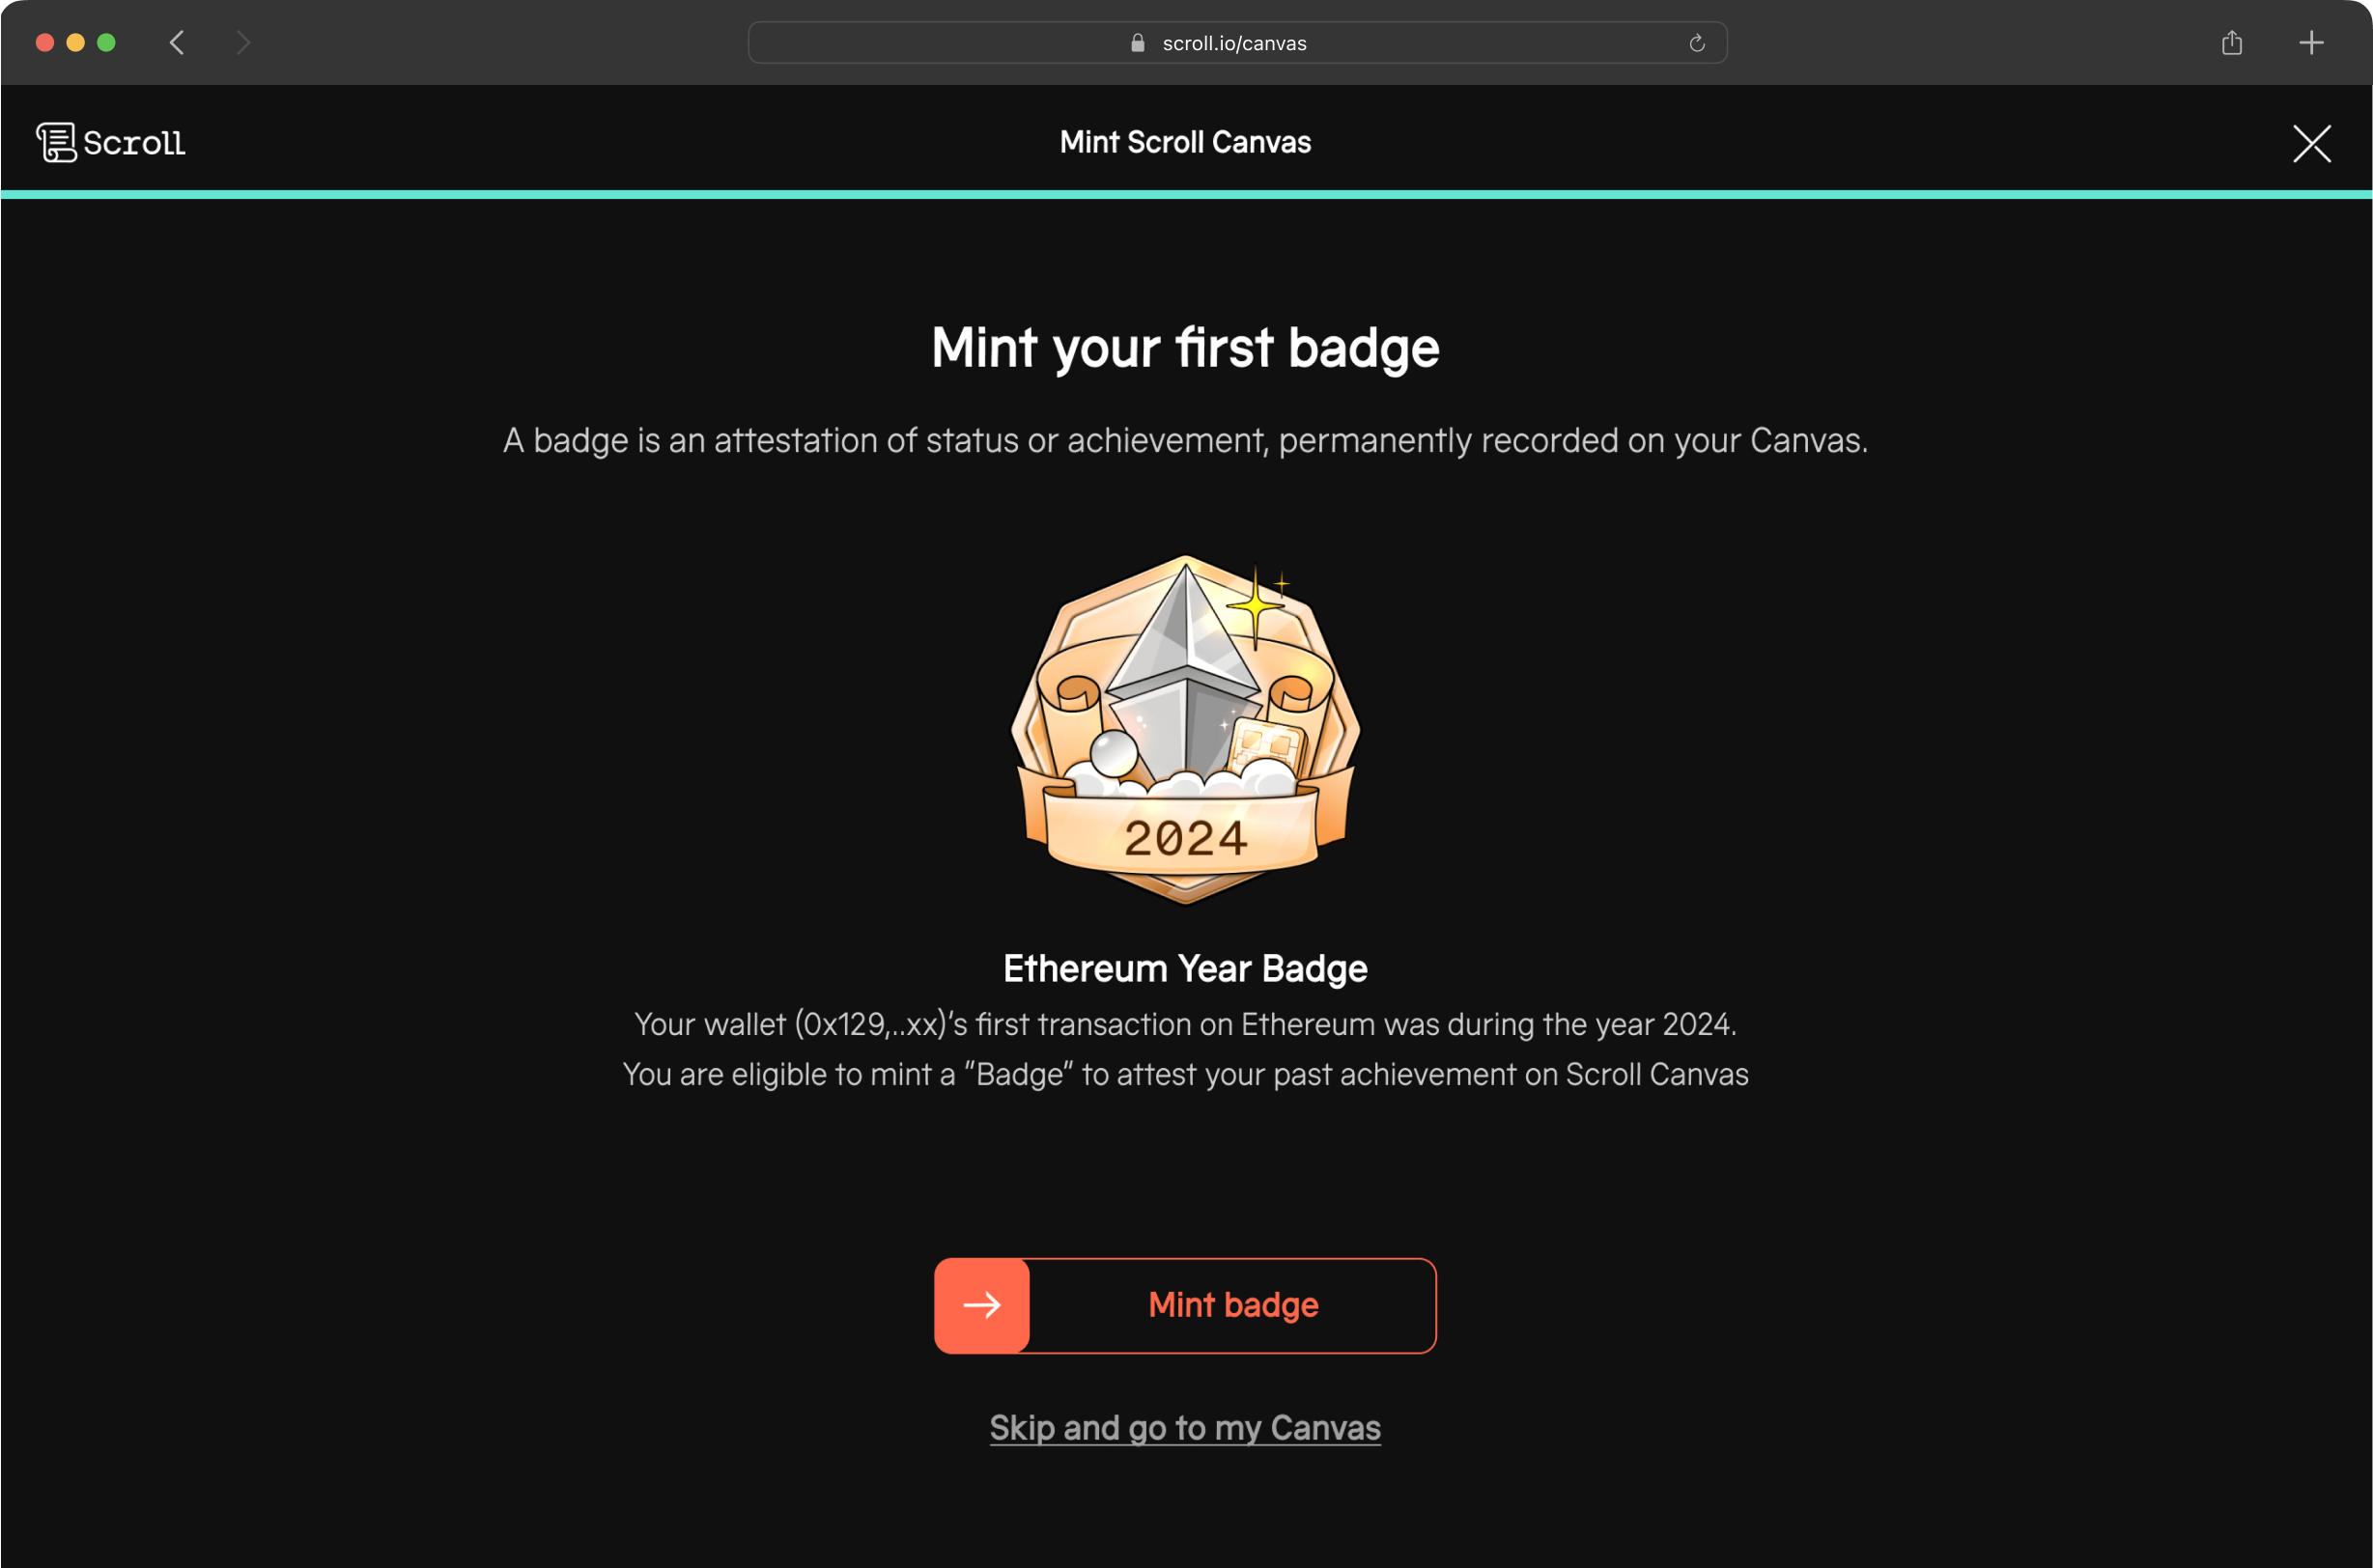Click the Mint badge button label

click(1233, 1305)
